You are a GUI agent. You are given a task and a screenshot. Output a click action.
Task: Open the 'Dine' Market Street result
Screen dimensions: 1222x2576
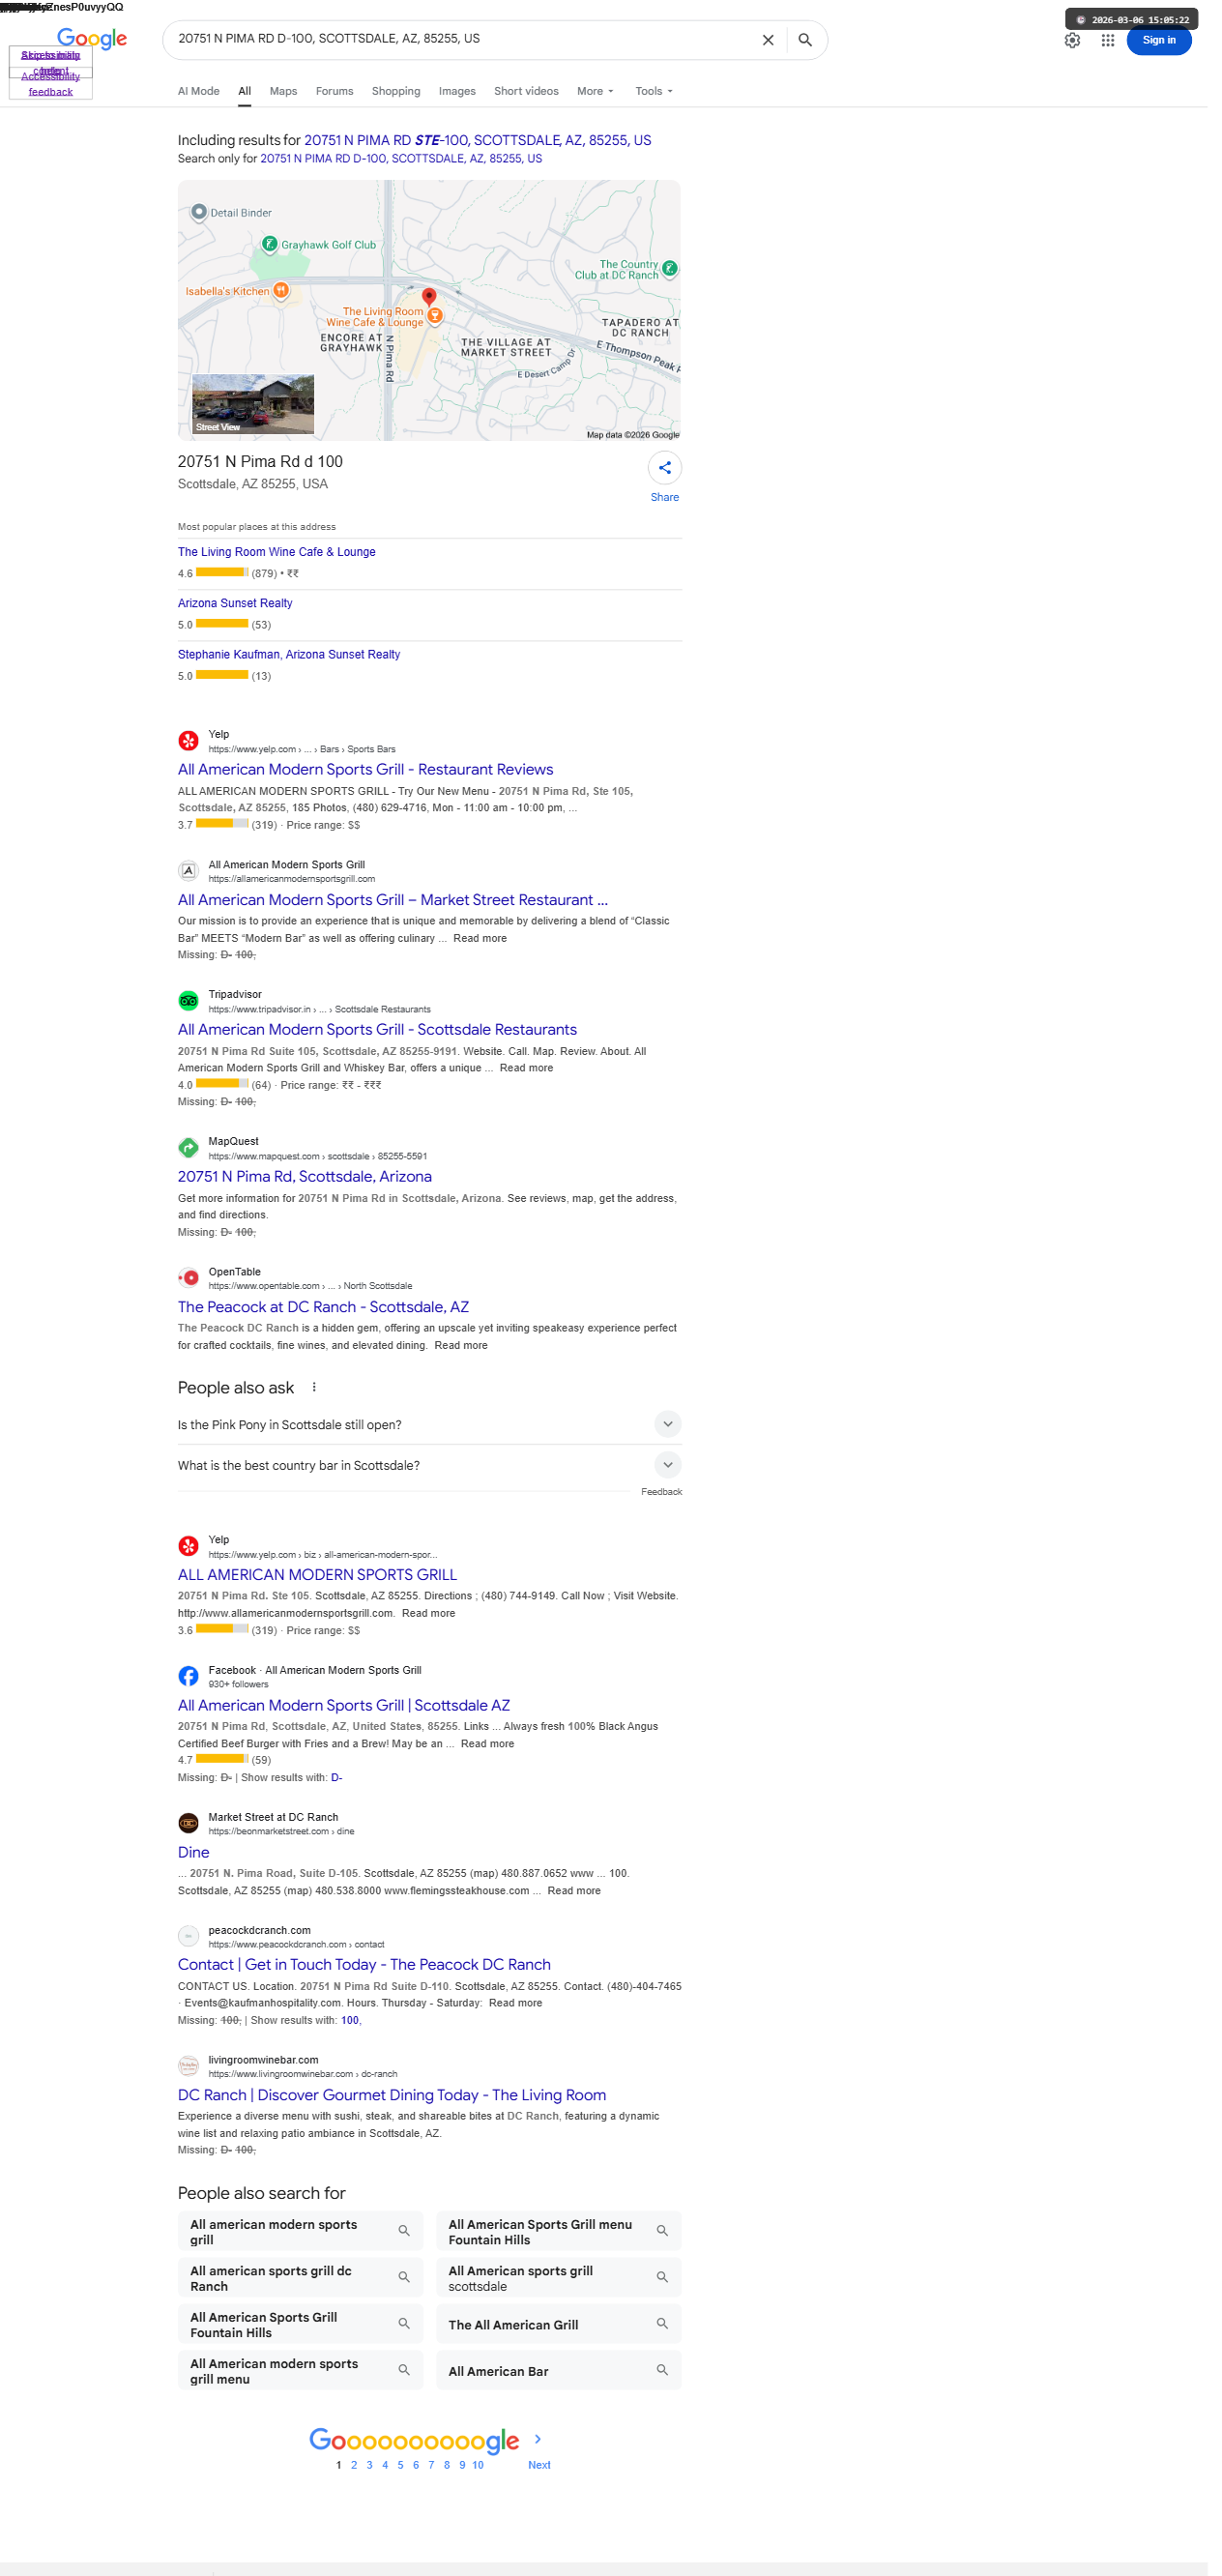tap(196, 1873)
